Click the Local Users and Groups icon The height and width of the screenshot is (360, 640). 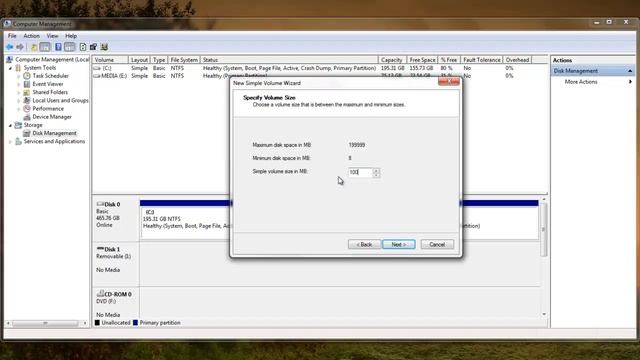pos(27,100)
